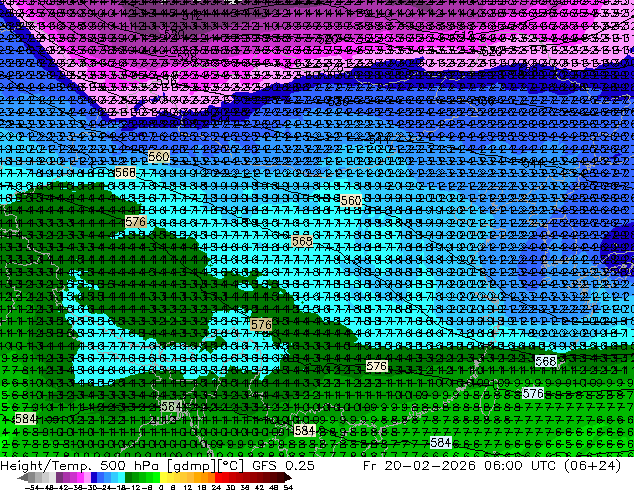Pick the bright red legend swatch at 24

[218, 478]
